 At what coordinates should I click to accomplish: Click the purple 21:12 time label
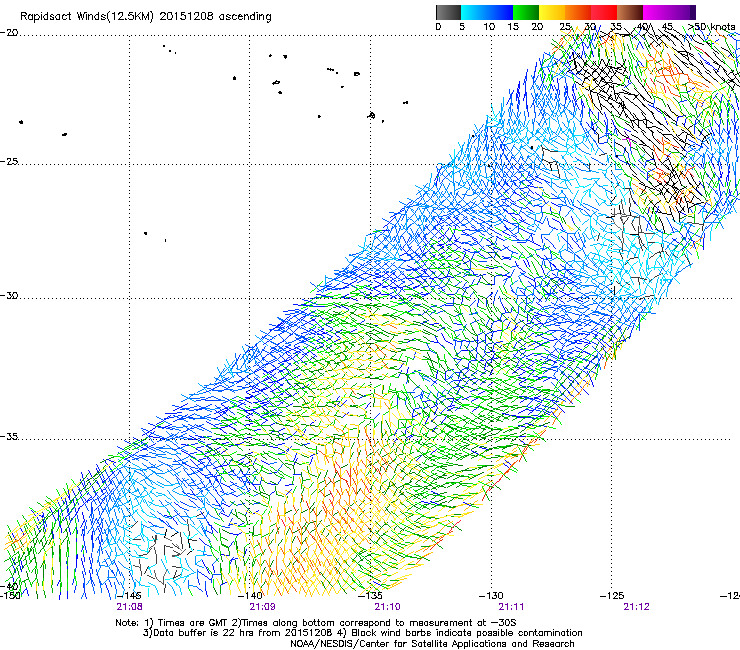click(x=637, y=607)
